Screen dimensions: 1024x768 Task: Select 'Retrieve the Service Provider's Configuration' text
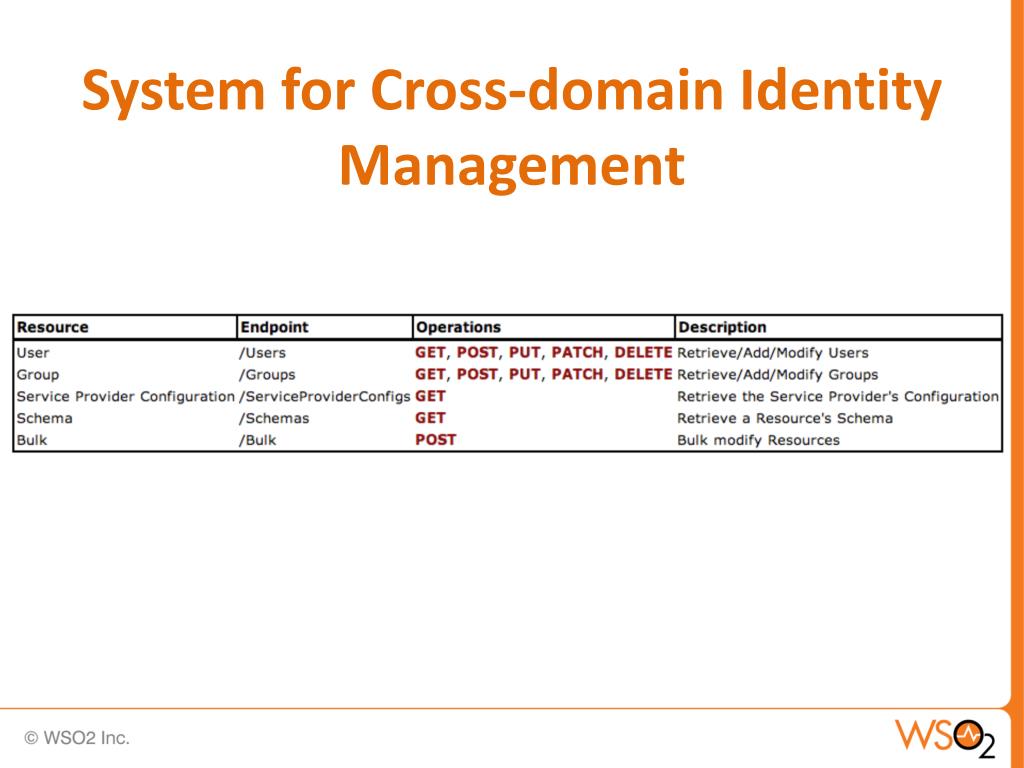pos(838,396)
